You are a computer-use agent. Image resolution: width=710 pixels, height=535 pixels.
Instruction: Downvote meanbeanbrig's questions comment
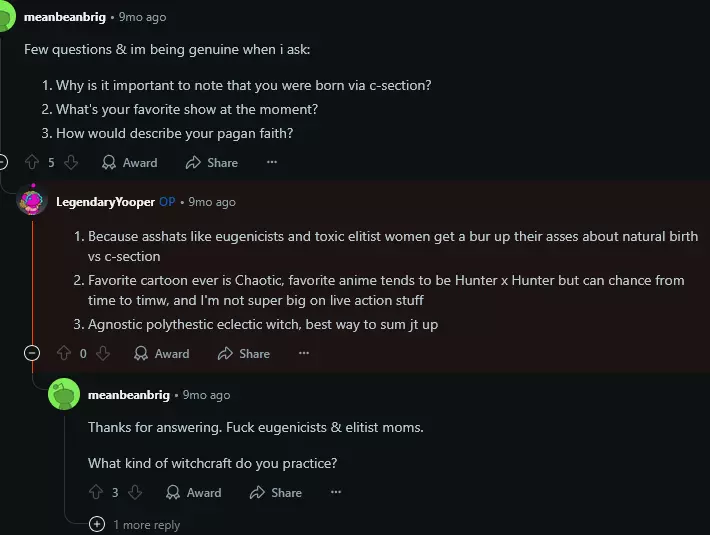[x=70, y=162]
